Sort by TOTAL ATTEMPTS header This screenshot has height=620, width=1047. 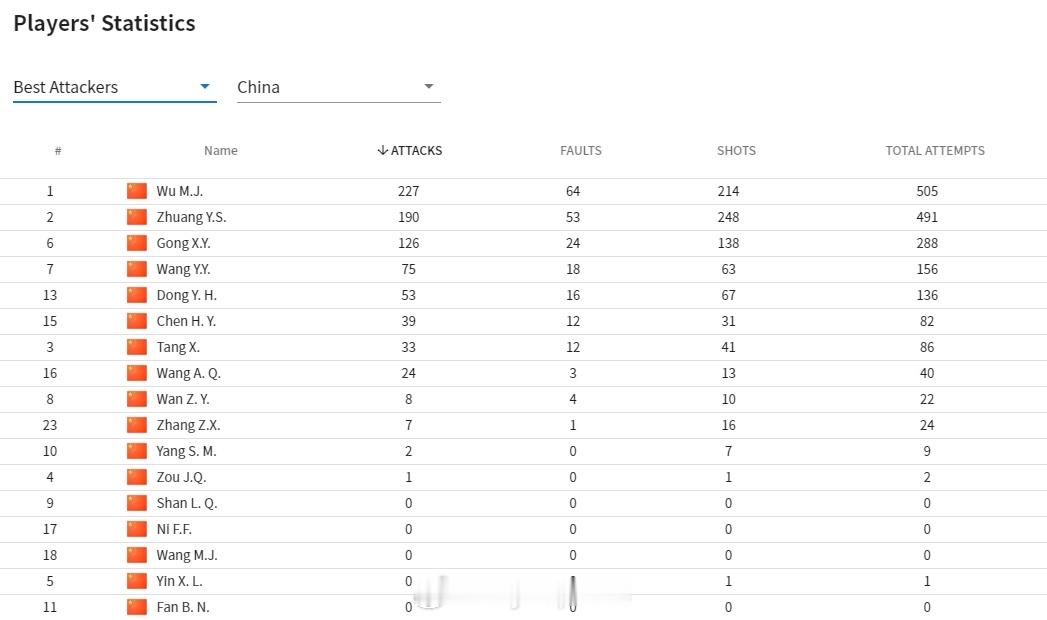[x=935, y=150]
